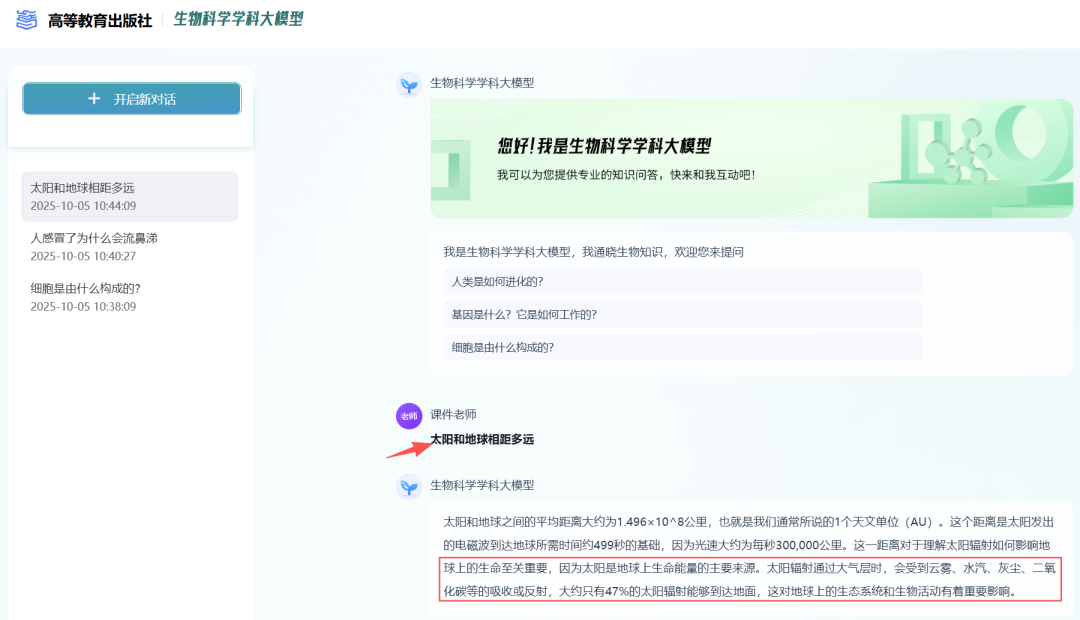
Task: Click the bird avatar beside the distance answer
Action: (408, 486)
